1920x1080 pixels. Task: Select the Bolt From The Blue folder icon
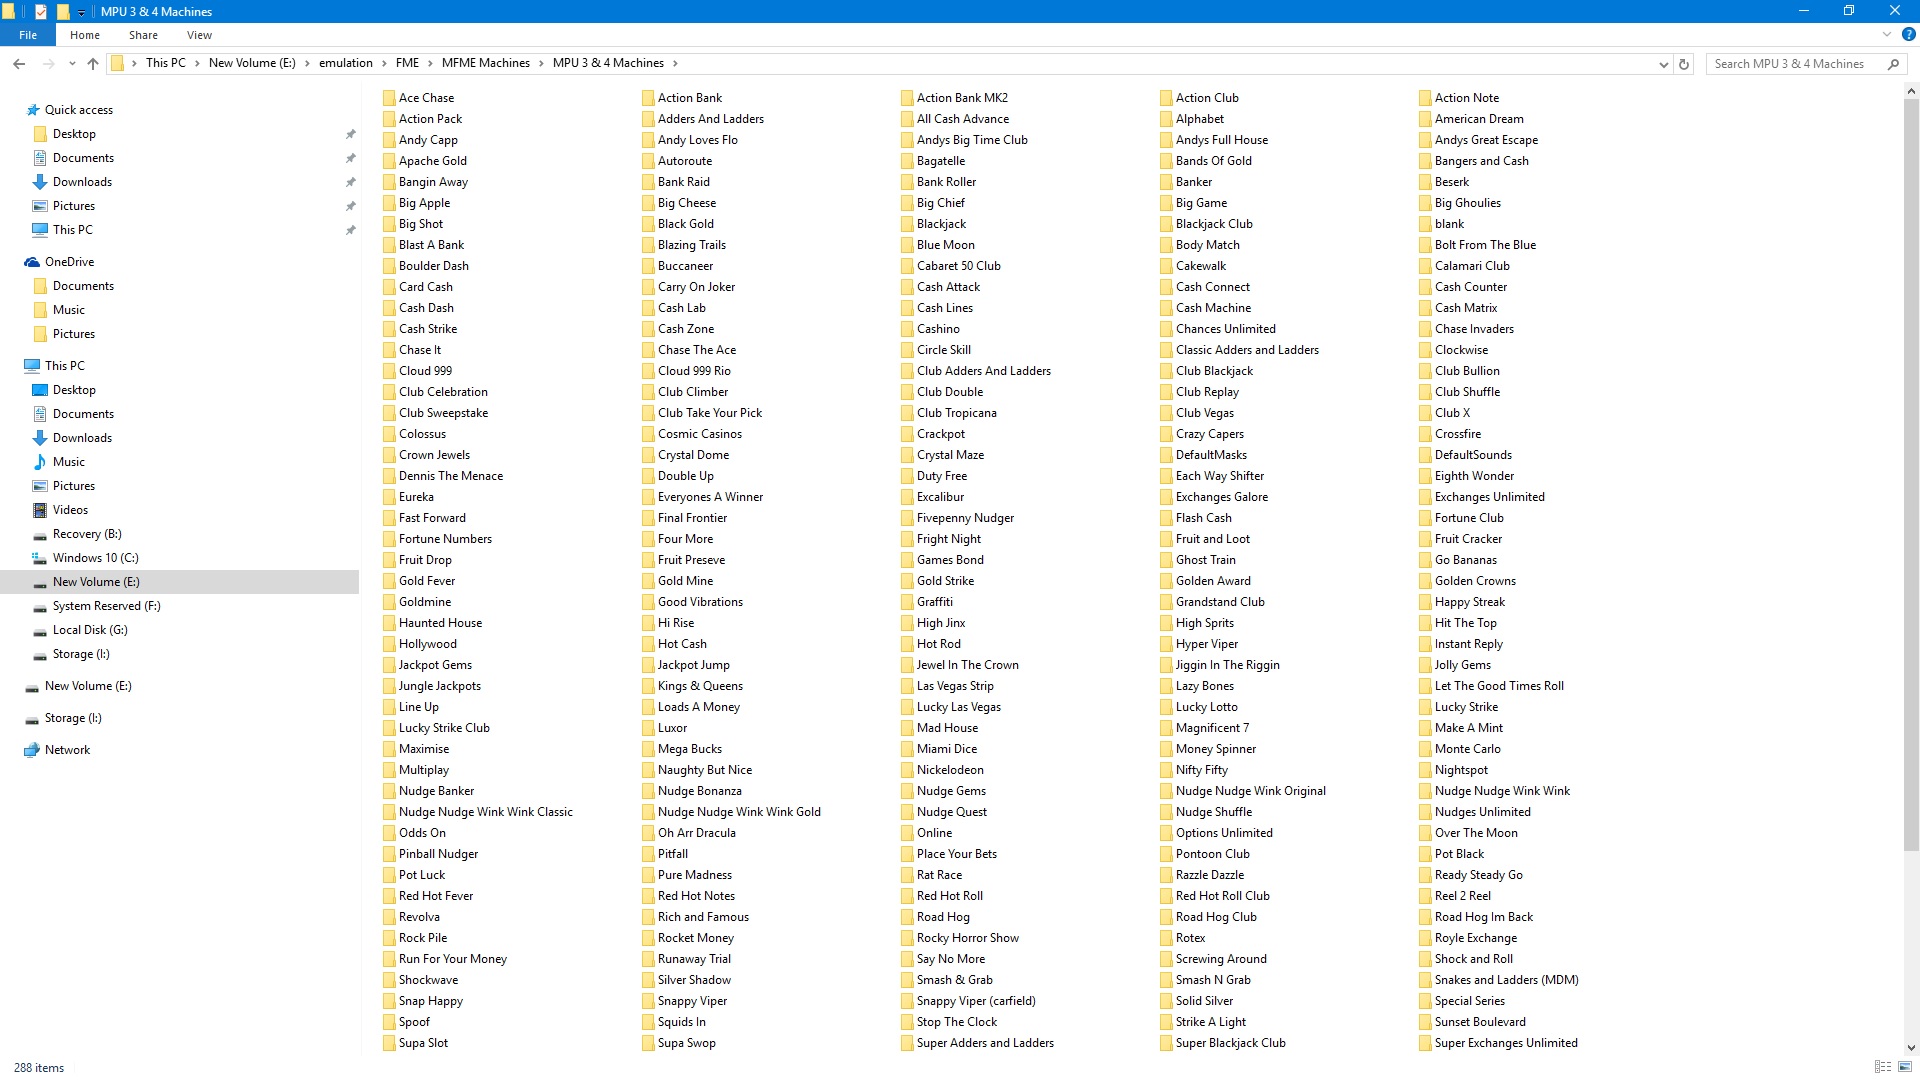[x=1426, y=245]
